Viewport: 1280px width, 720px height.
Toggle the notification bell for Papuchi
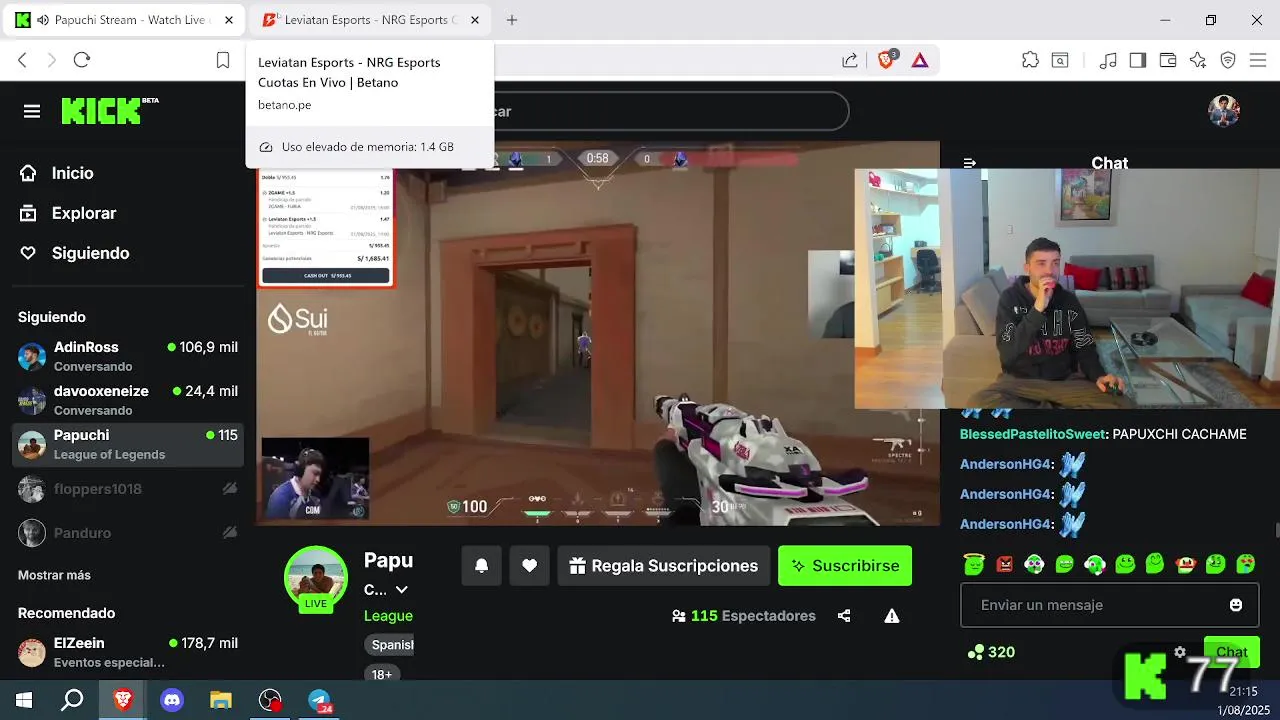pos(481,566)
